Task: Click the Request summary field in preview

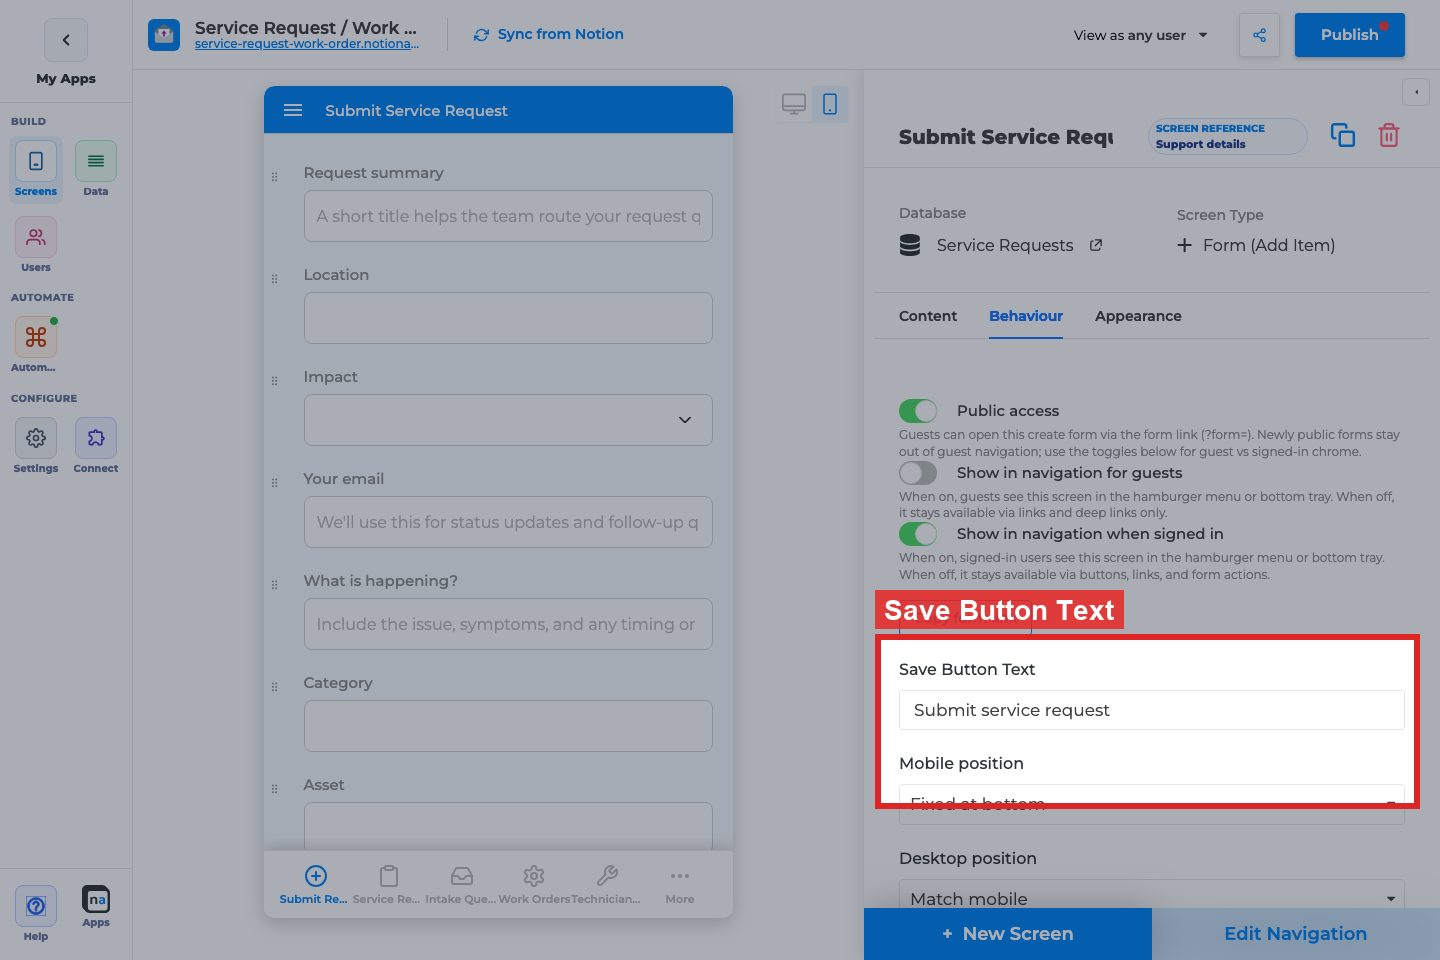Action: point(508,216)
